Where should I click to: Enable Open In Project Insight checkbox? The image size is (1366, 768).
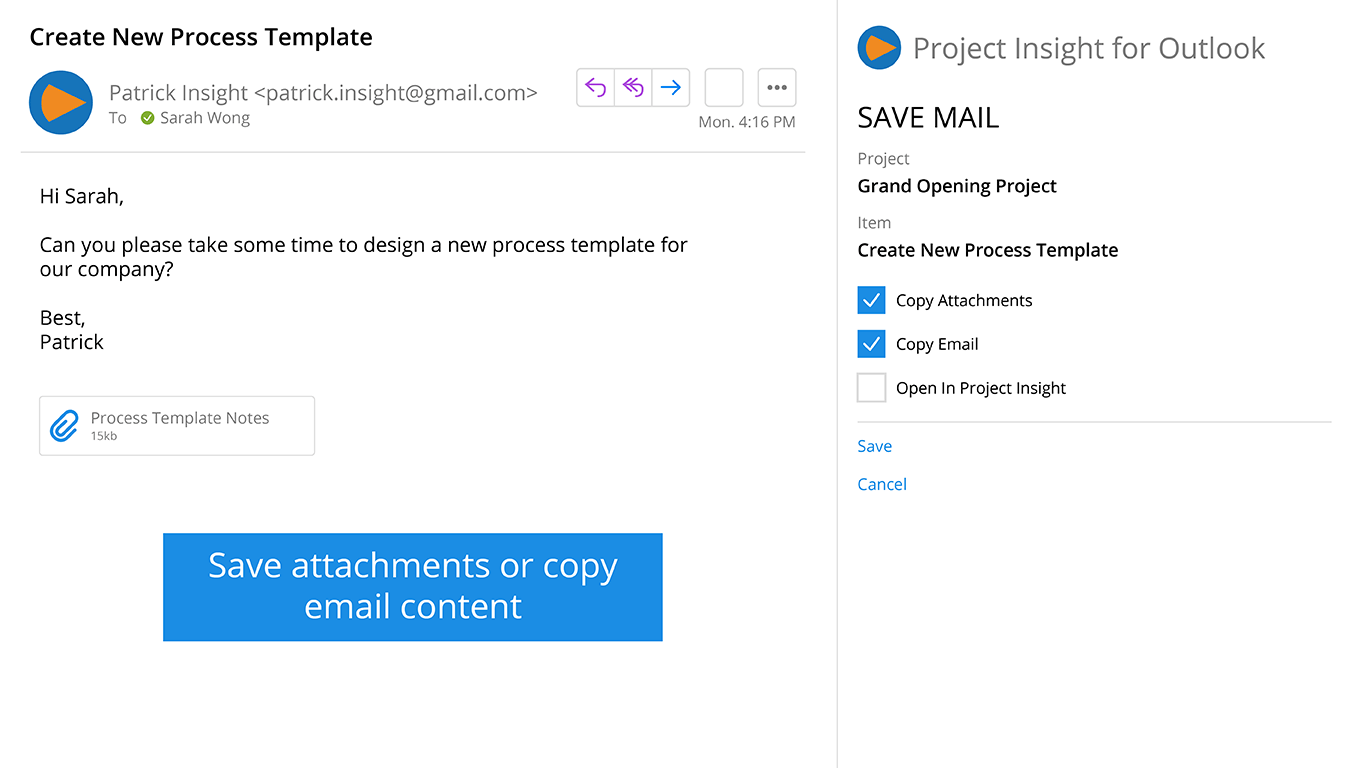[x=871, y=388]
